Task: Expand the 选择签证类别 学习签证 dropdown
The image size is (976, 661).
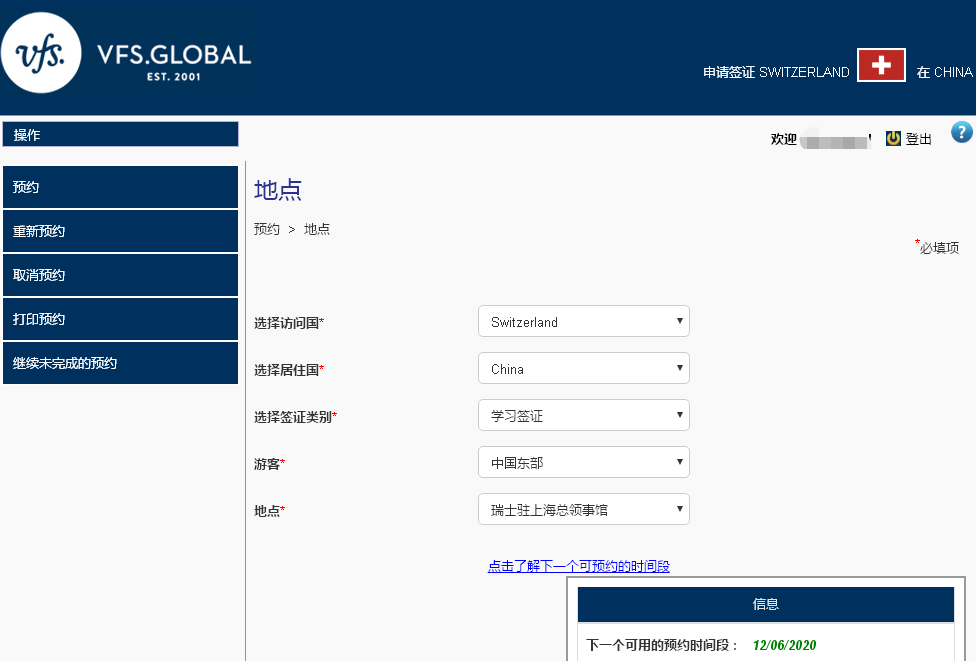Action: pyautogui.click(x=584, y=415)
